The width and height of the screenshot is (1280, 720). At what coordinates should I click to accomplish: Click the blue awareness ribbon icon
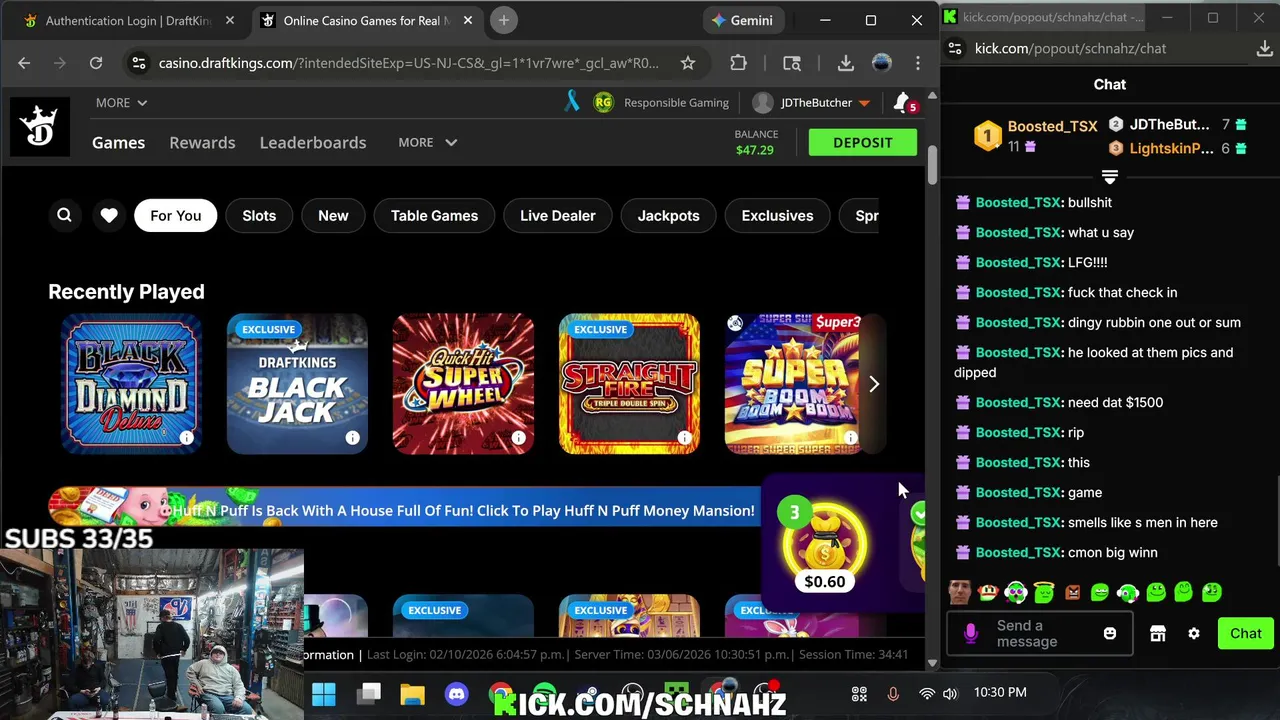[572, 102]
